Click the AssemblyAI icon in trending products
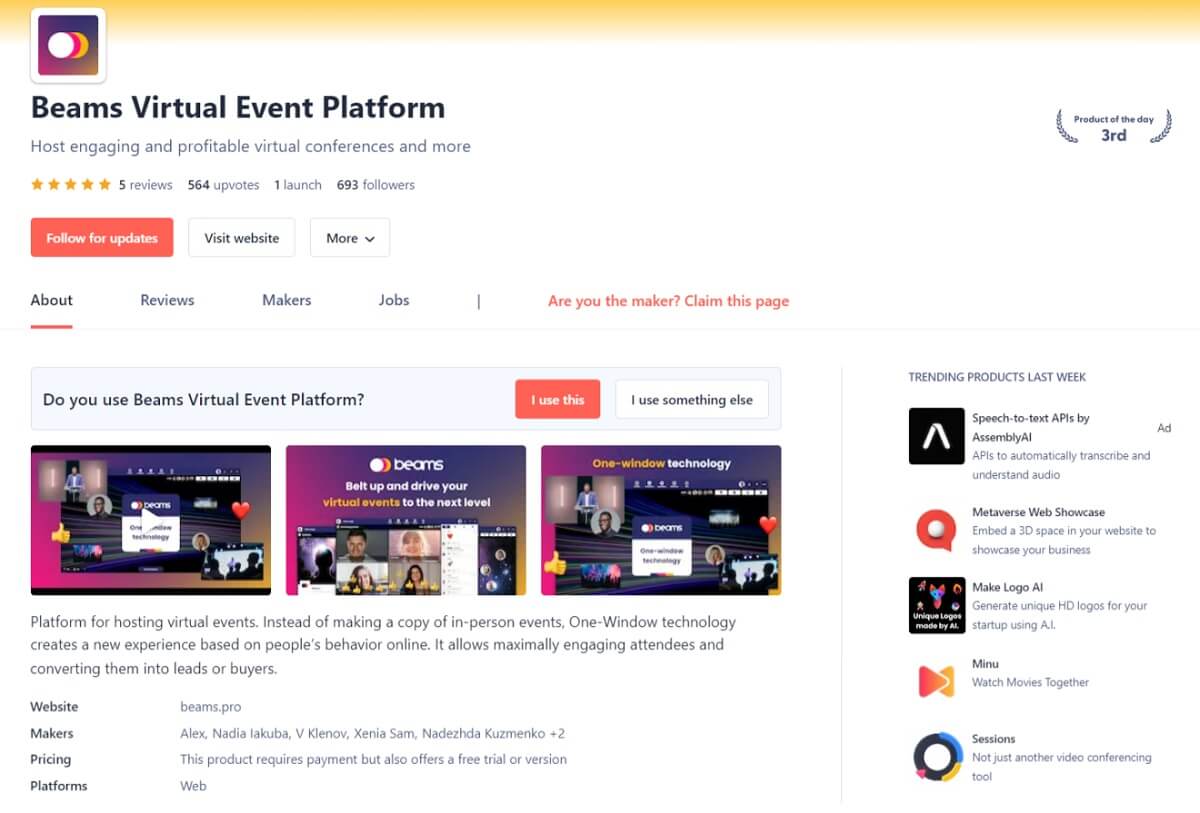This screenshot has height=813, width=1200. (x=936, y=436)
